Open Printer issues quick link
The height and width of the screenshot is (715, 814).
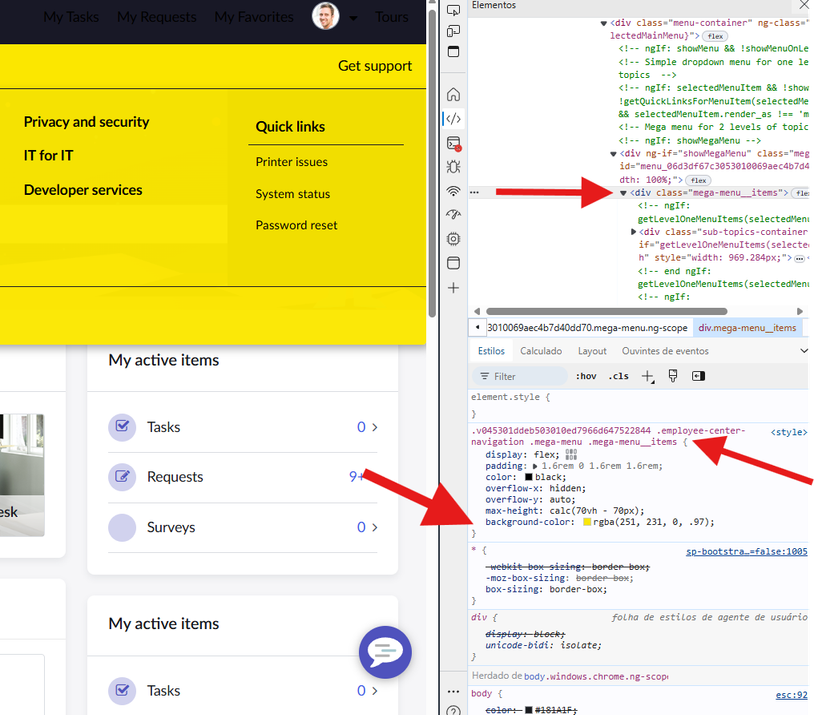[x=291, y=162]
